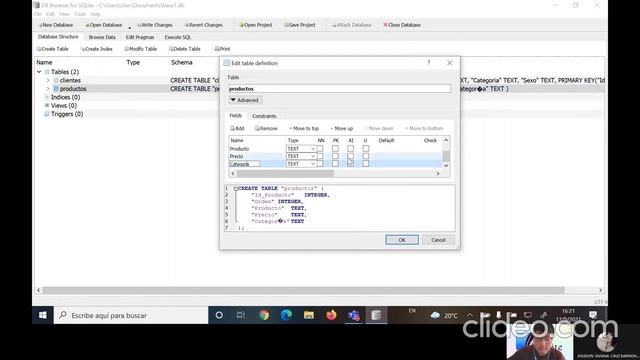640x360 pixels.
Task: Toggle the Advanced section in dialog
Action: 245,100
